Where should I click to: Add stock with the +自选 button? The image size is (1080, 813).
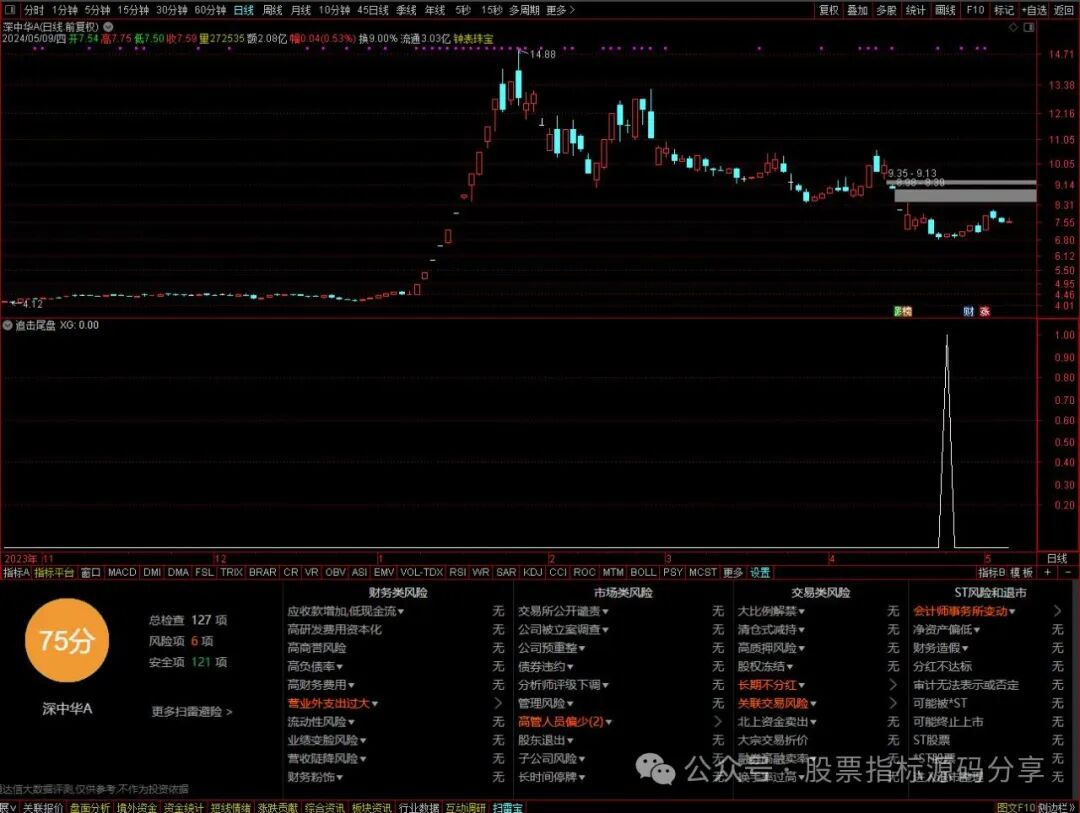point(1035,10)
